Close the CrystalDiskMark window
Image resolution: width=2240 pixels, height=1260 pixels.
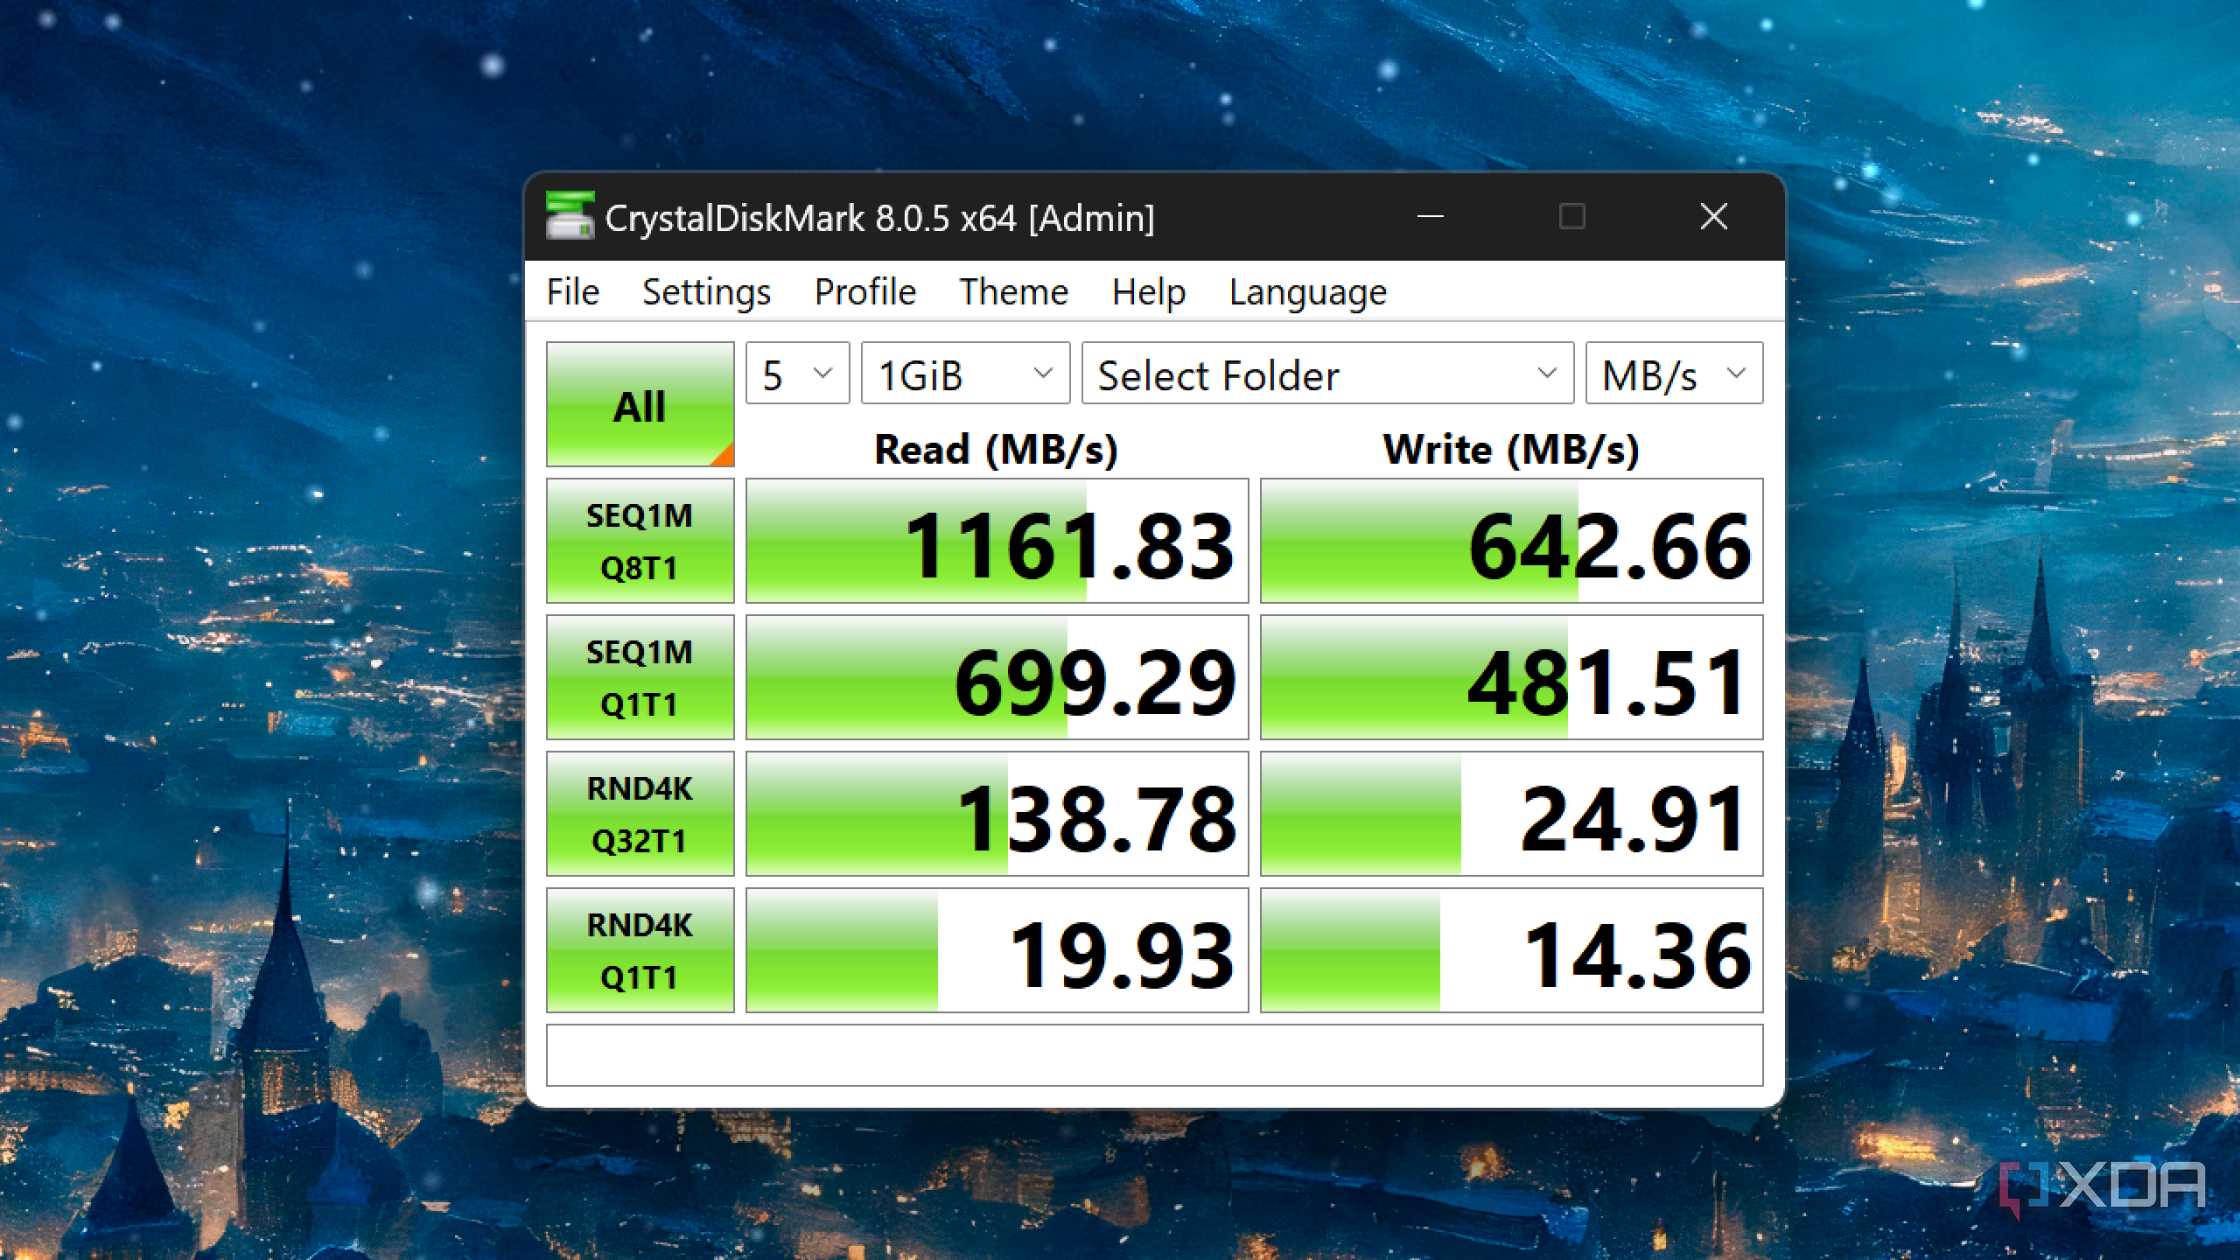1714,216
